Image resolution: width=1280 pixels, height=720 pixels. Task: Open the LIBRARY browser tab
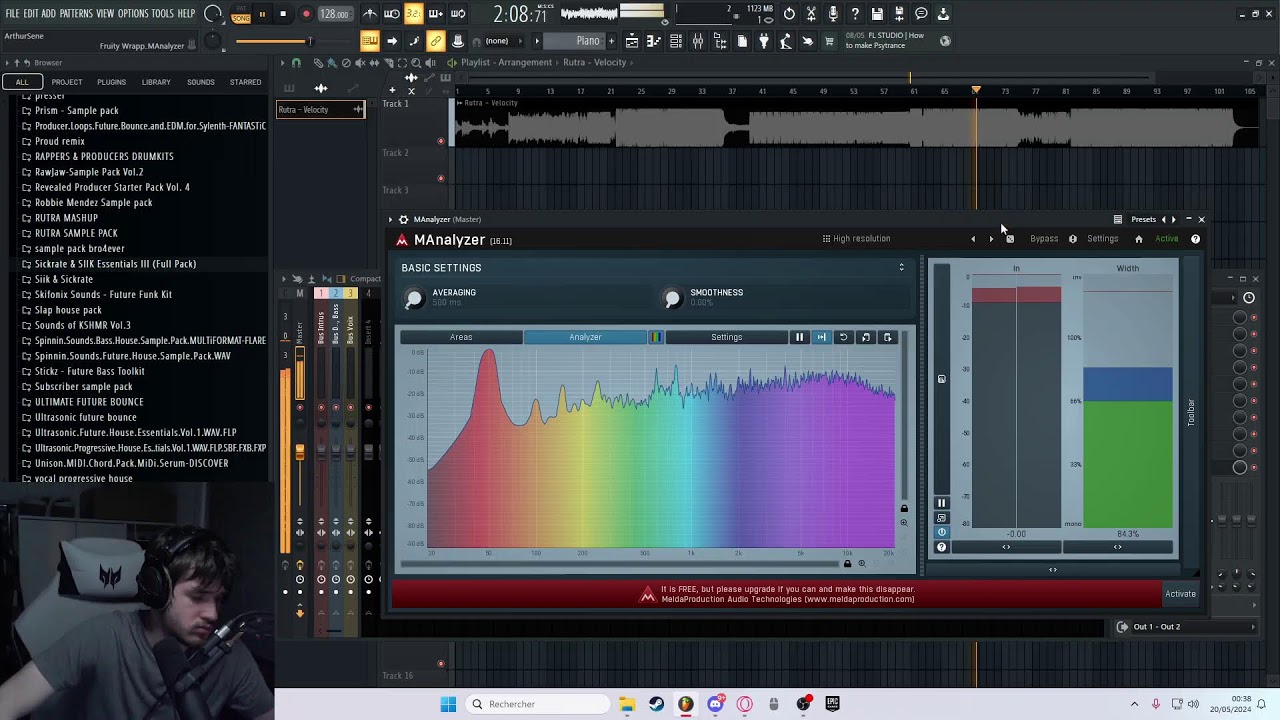pyautogui.click(x=156, y=82)
